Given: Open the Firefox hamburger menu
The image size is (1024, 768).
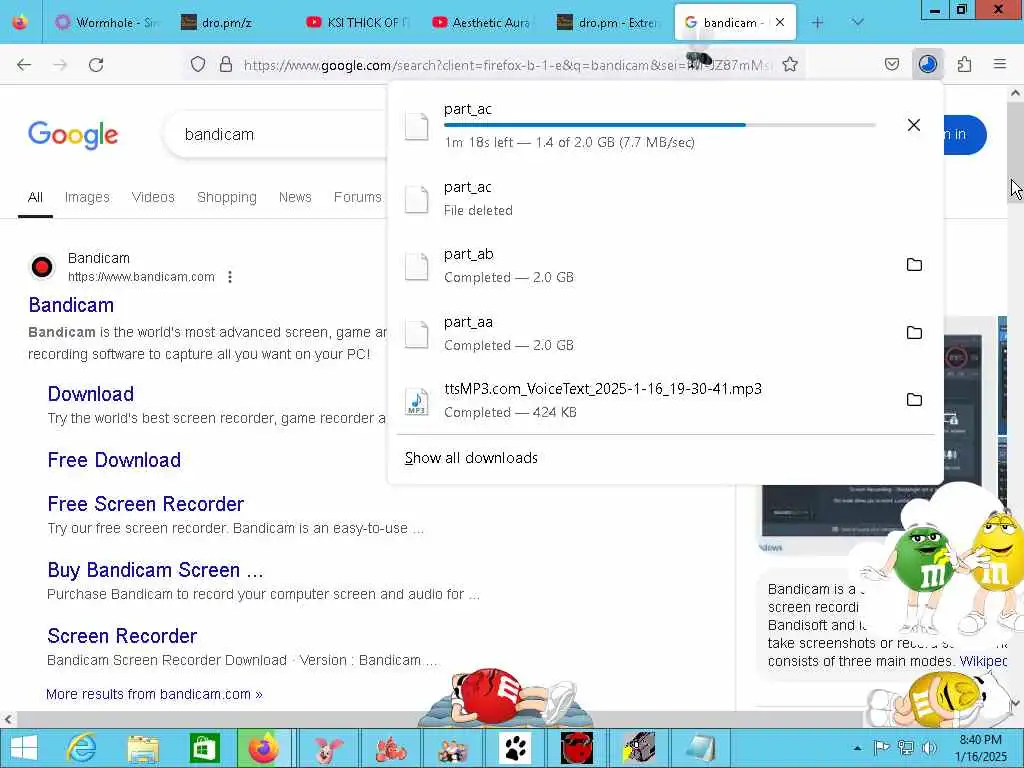Looking at the screenshot, I should tap(1000, 64).
